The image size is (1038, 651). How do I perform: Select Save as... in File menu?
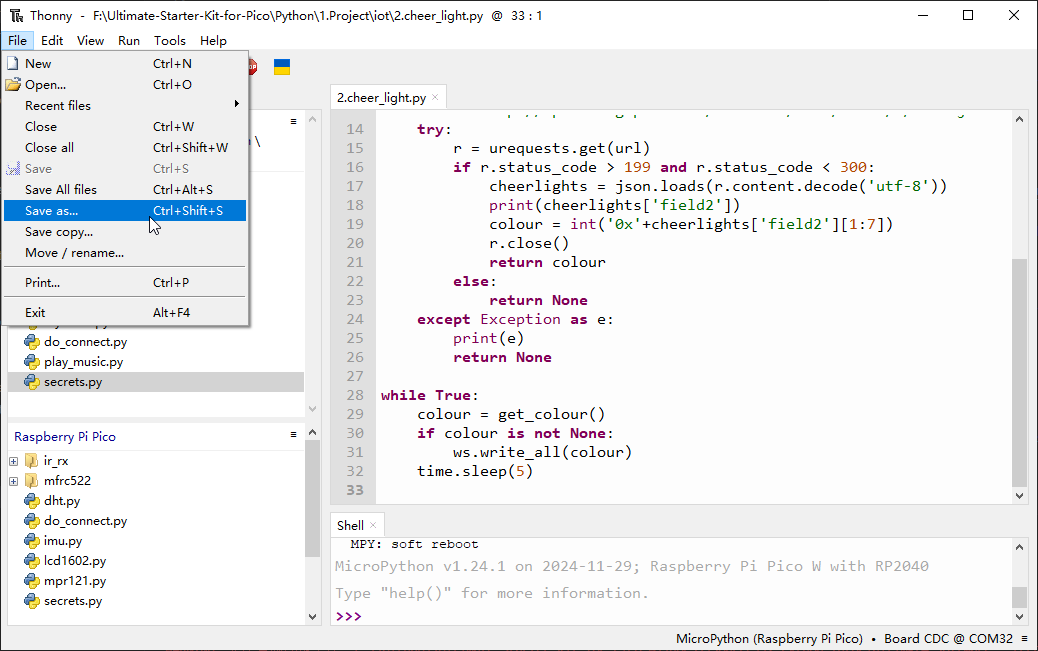125,211
